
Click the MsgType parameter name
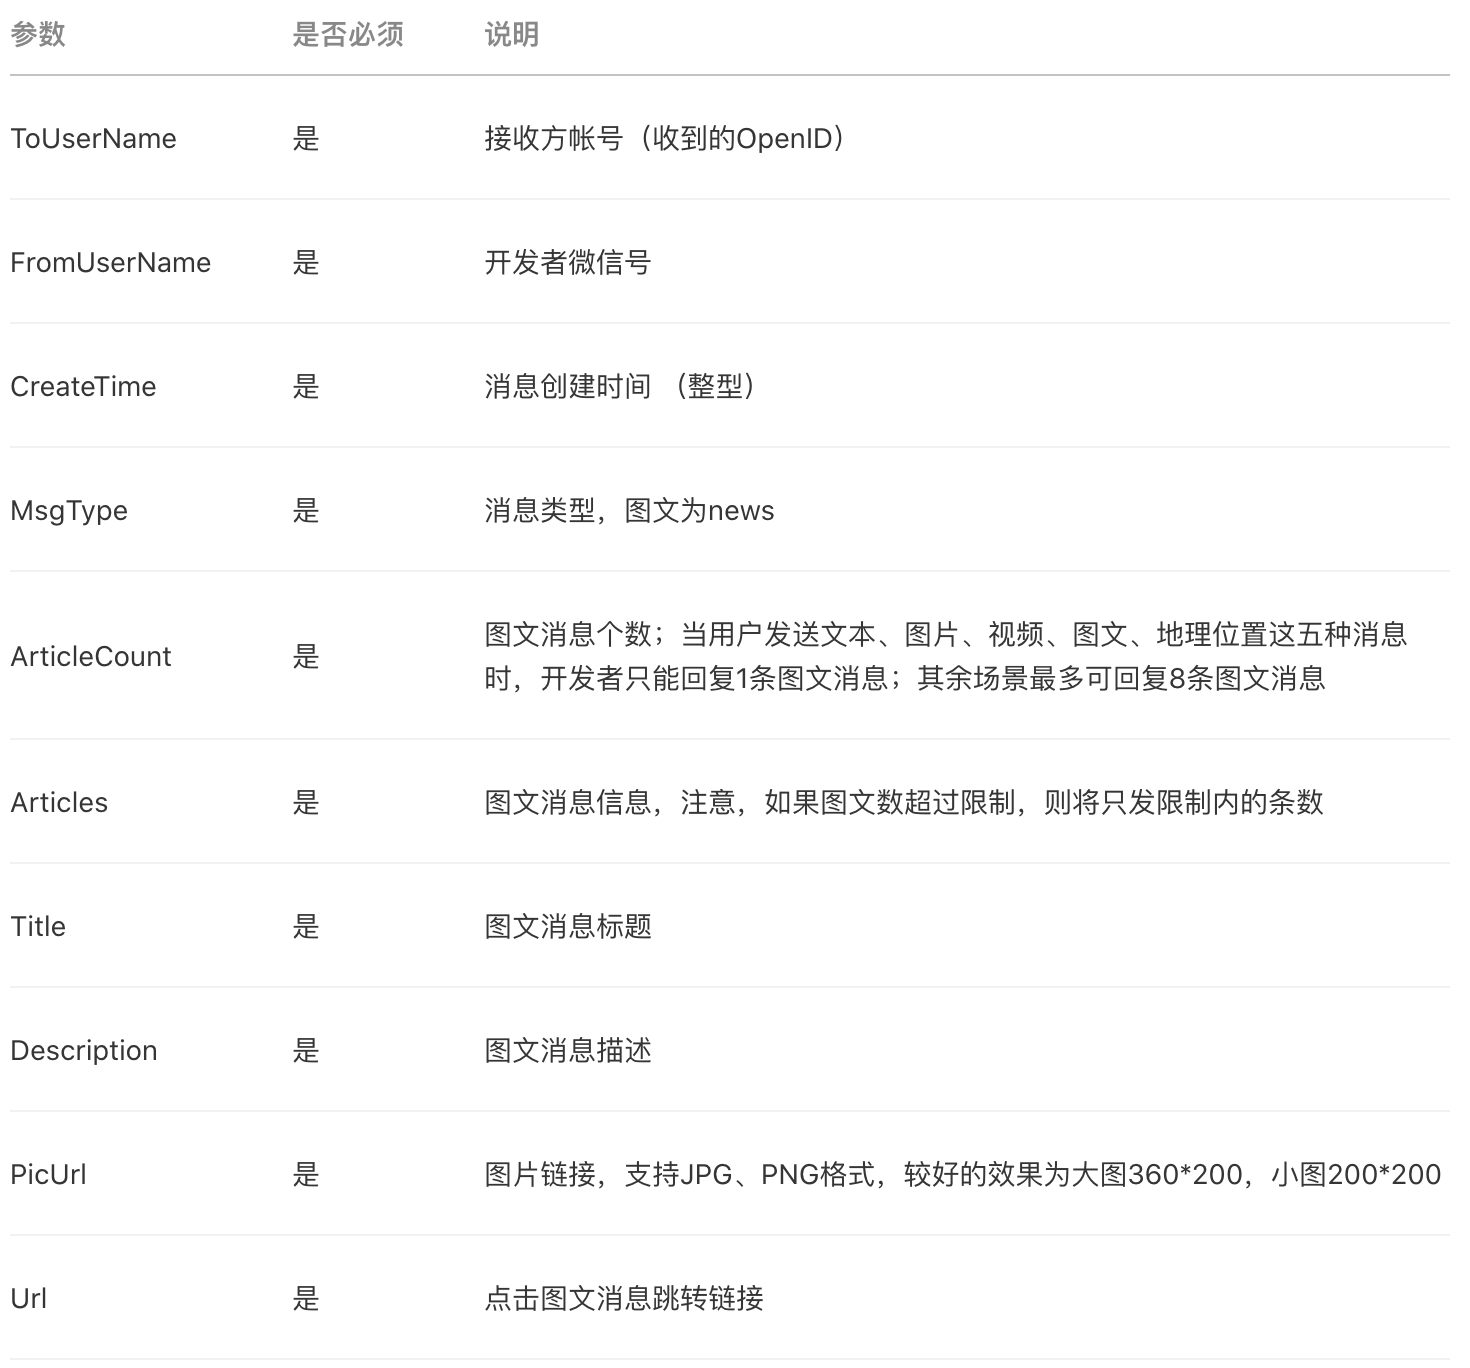coord(68,511)
